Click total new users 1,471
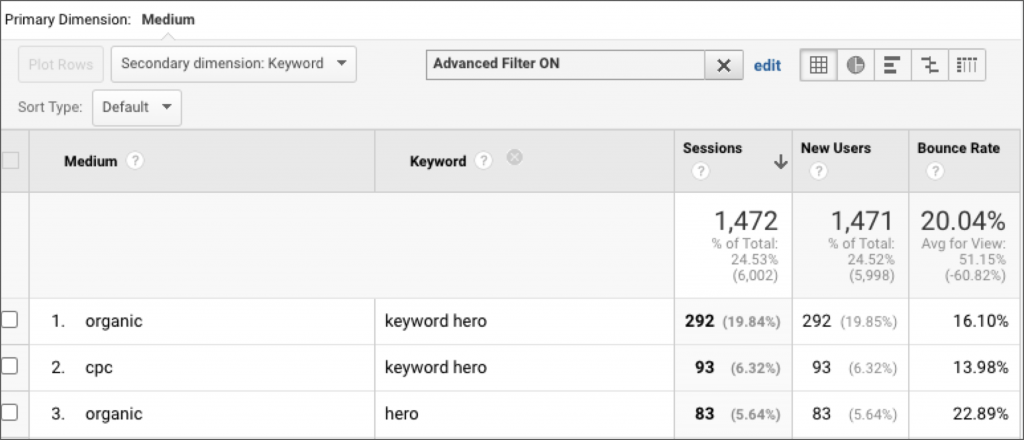The width and height of the screenshot is (1024, 440). pyautogui.click(x=861, y=221)
